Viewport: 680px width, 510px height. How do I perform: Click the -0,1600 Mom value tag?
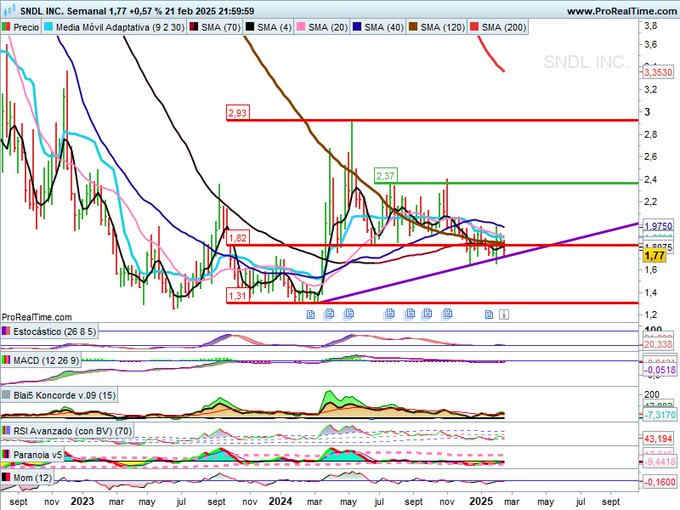[659, 482]
